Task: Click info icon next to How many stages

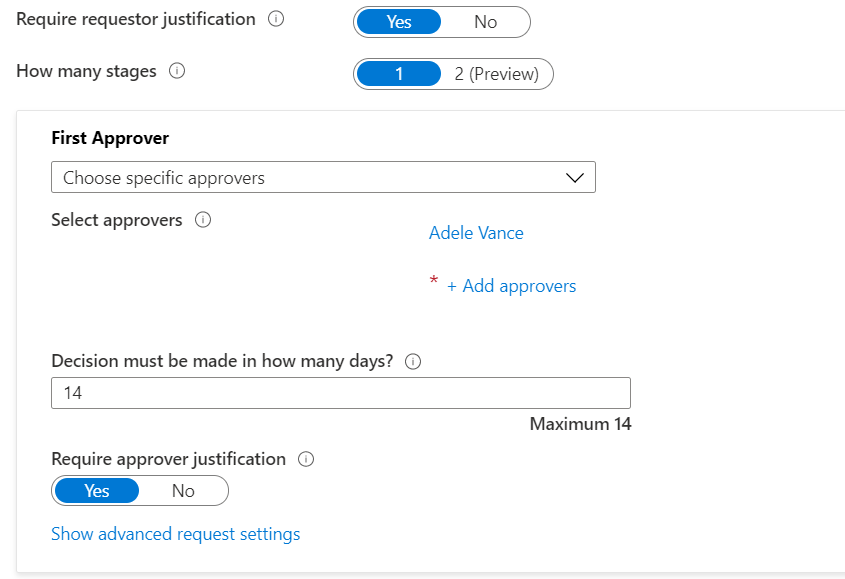Action: tap(177, 72)
